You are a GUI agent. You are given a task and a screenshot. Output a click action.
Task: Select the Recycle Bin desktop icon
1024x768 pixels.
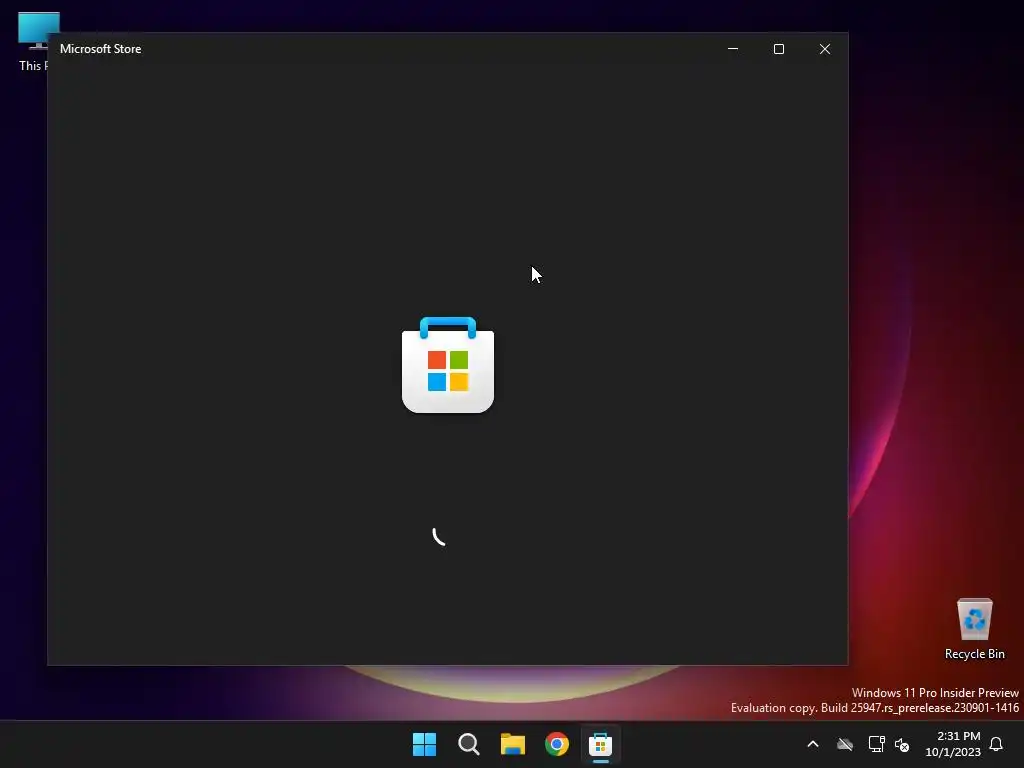[x=974, y=629]
